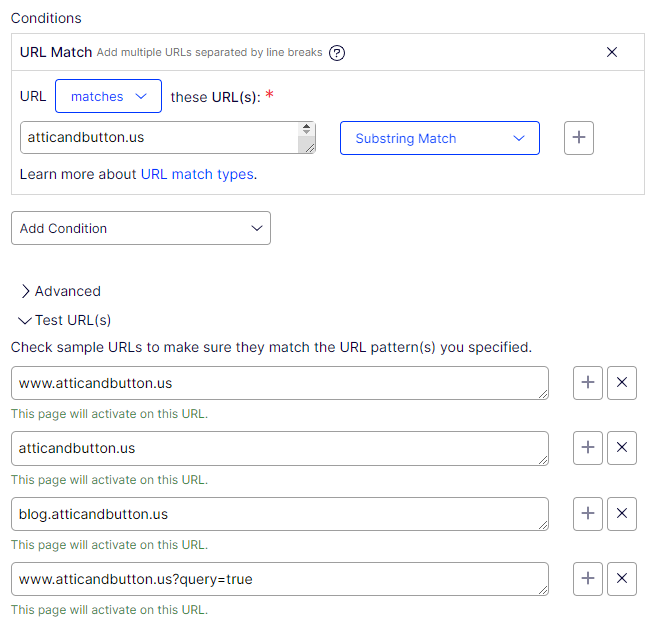Delete the query=true test URL row
Viewport: 655px width, 633px height.
[x=622, y=579]
